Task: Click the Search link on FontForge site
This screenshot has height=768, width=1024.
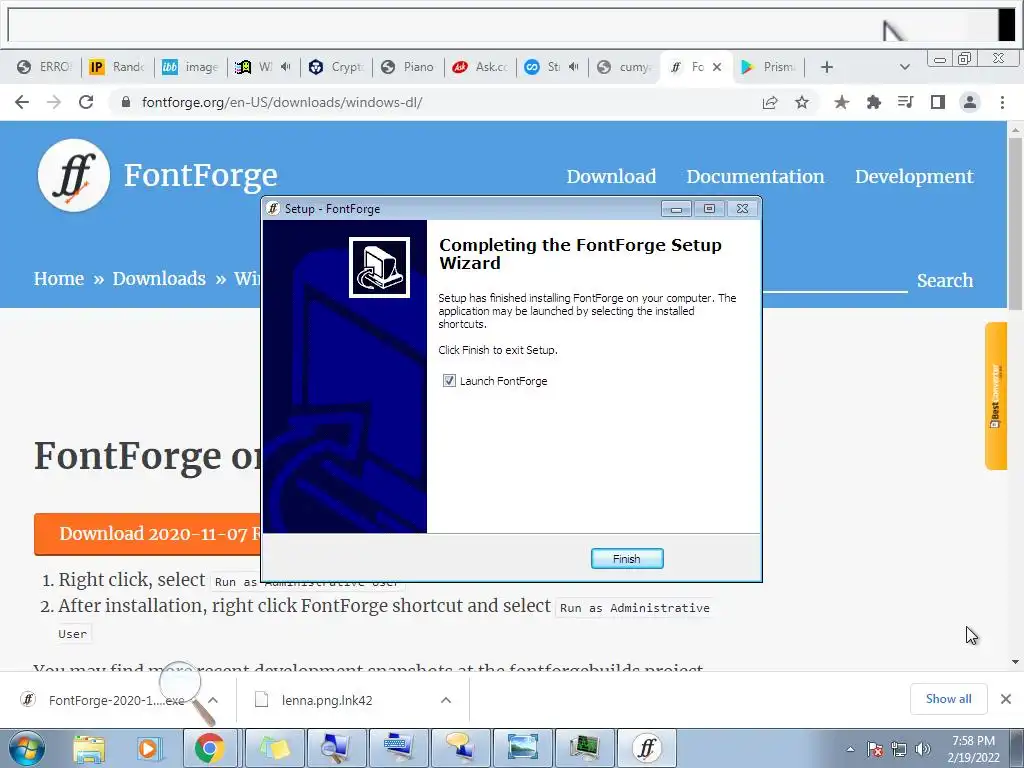Action: [945, 280]
